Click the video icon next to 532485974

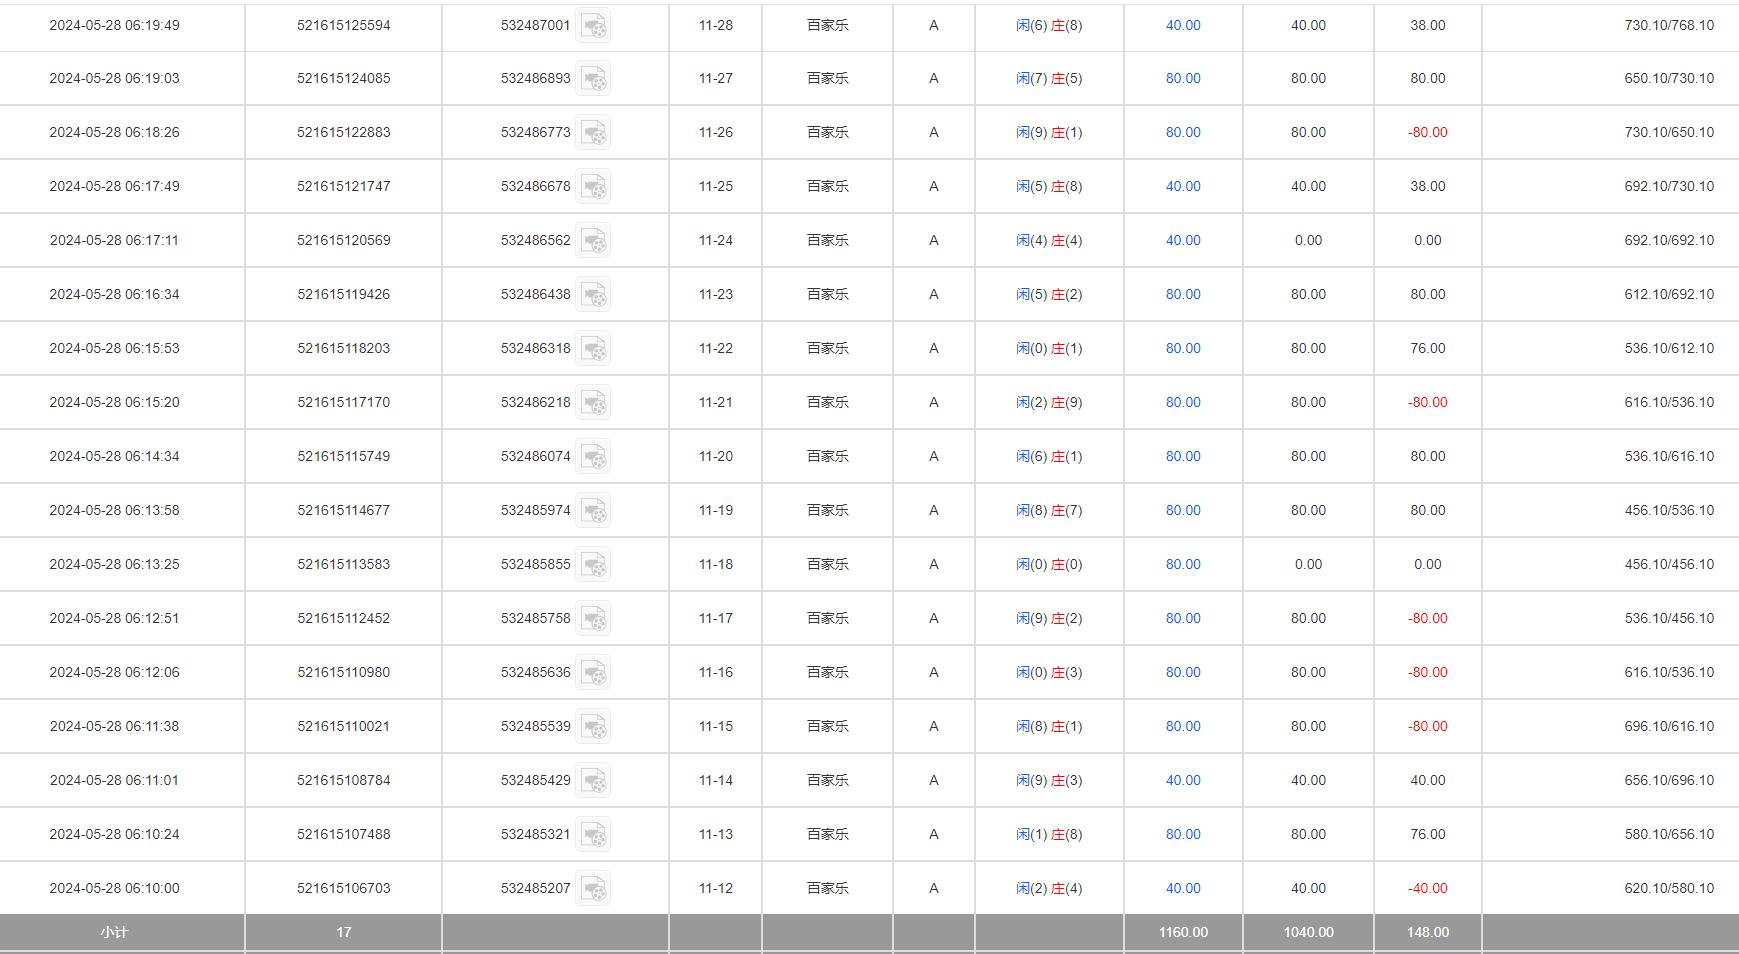coord(593,511)
